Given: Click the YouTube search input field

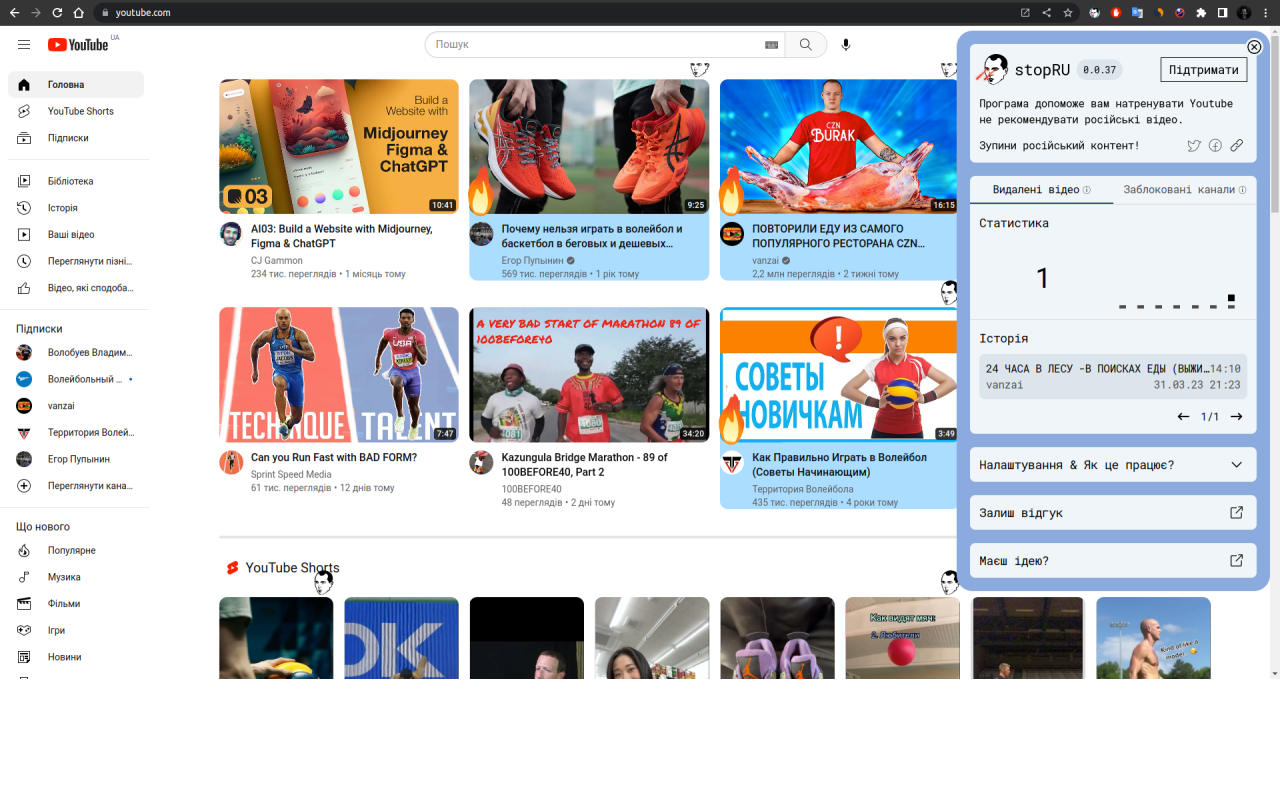Looking at the screenshot, I should [595, 45].
